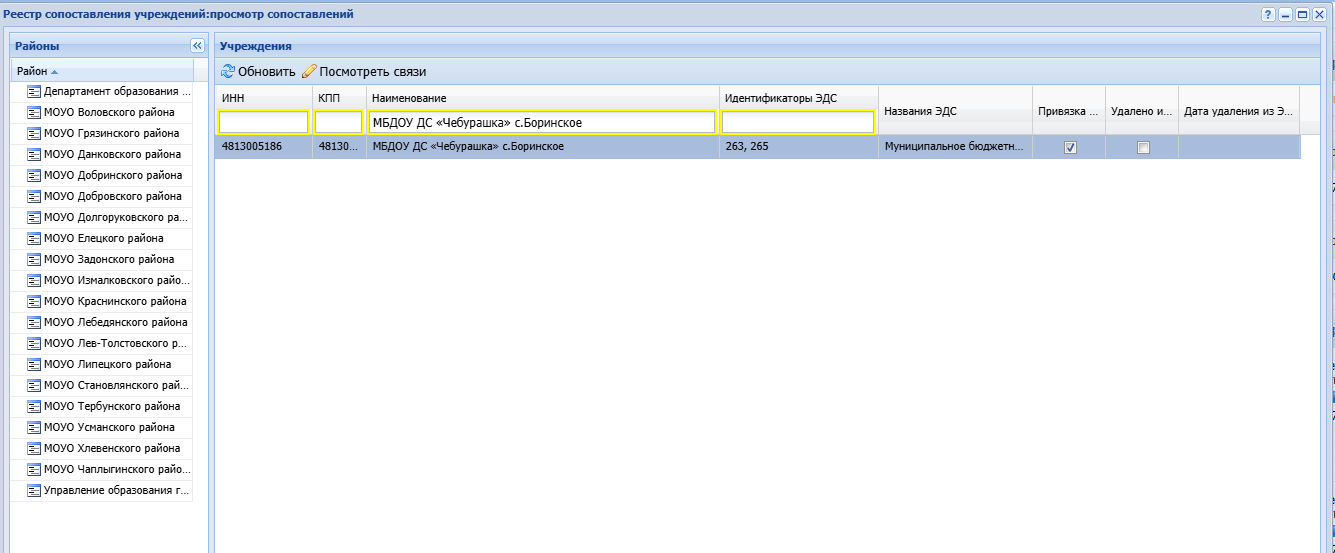Image resolution: width=1335 pixels, height=553 pixels.
Task: Click the ИНН filter input field
Action: pyautogui.click(x=264, y=122)
